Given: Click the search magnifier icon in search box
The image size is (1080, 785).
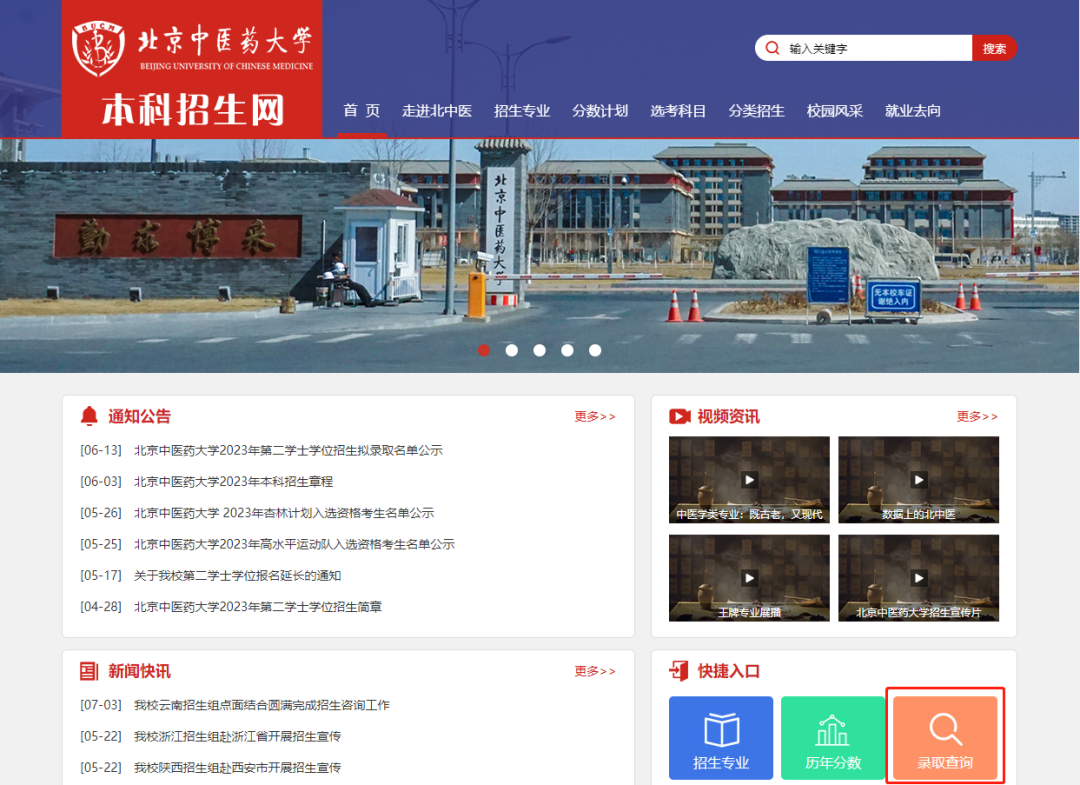Looking at the screenshot, I should click(x=772, y=48).
